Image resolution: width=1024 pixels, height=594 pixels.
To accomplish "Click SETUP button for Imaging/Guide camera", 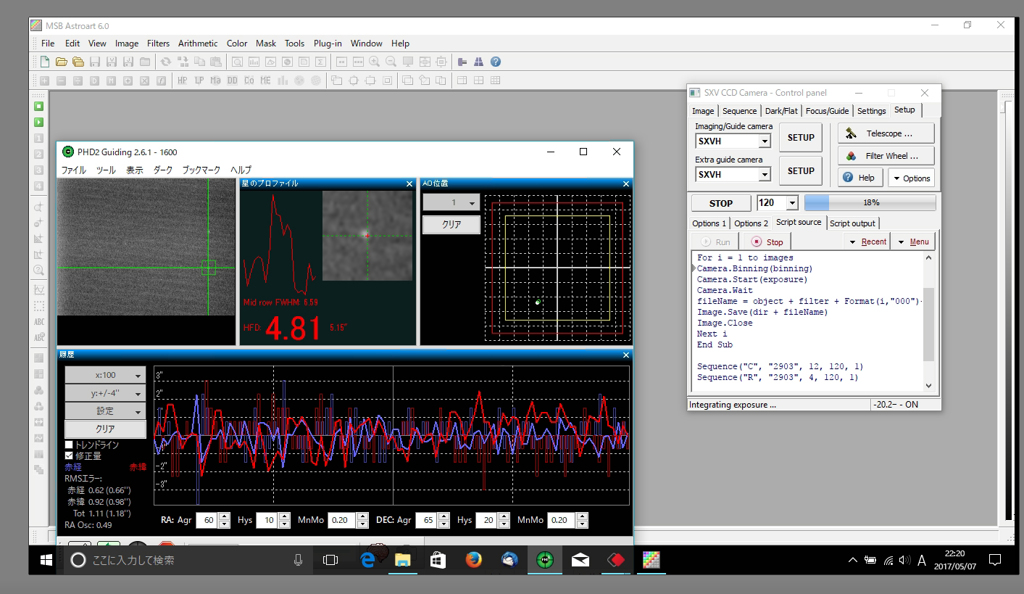I will [801, 138].
